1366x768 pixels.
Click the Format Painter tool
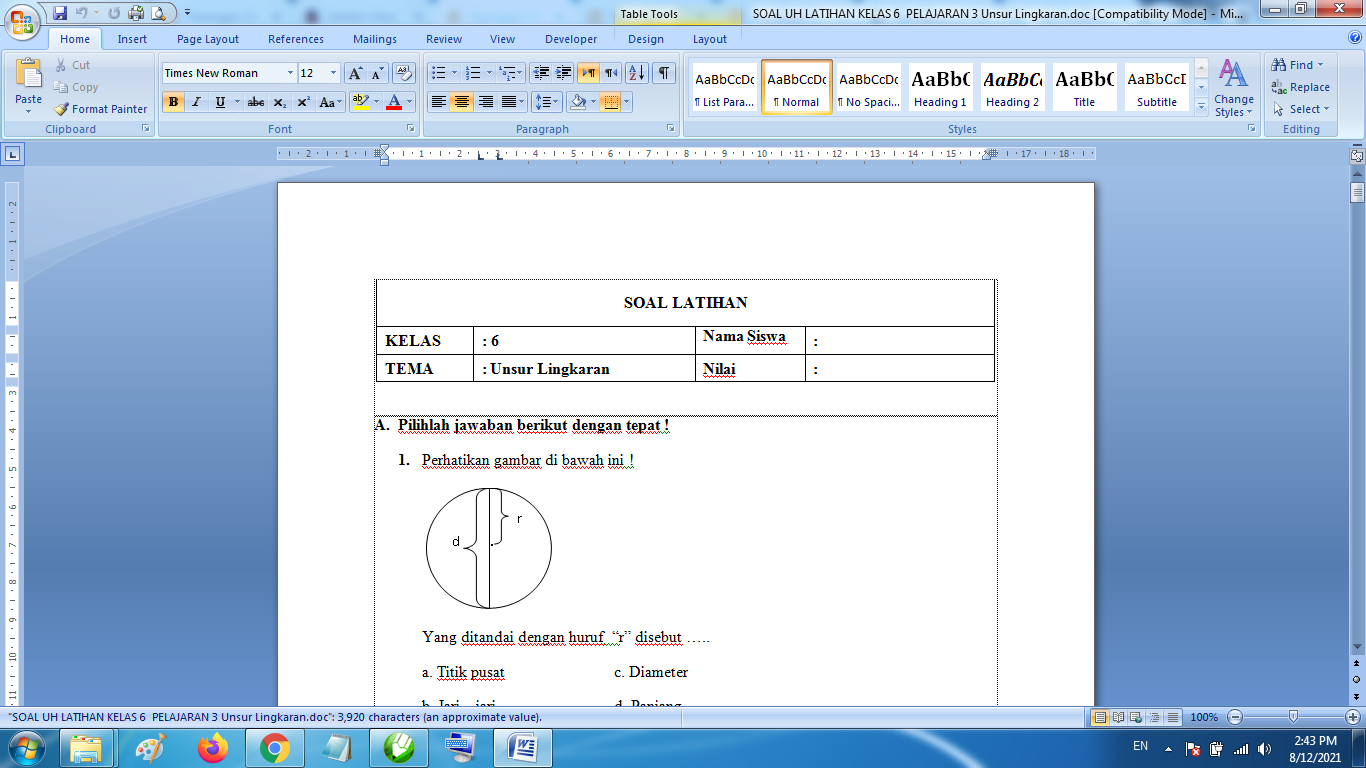click(100, 109)
